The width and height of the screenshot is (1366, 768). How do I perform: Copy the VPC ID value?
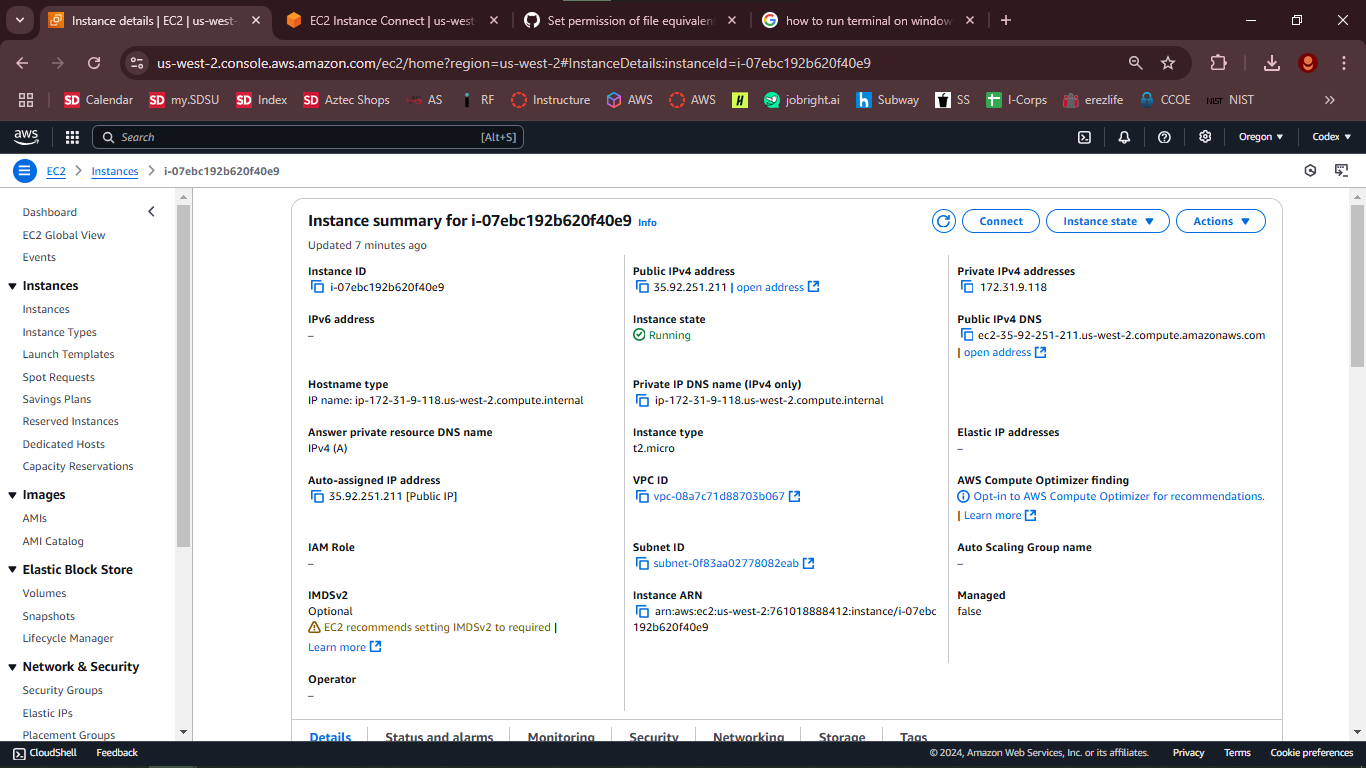tap(643, 496)
